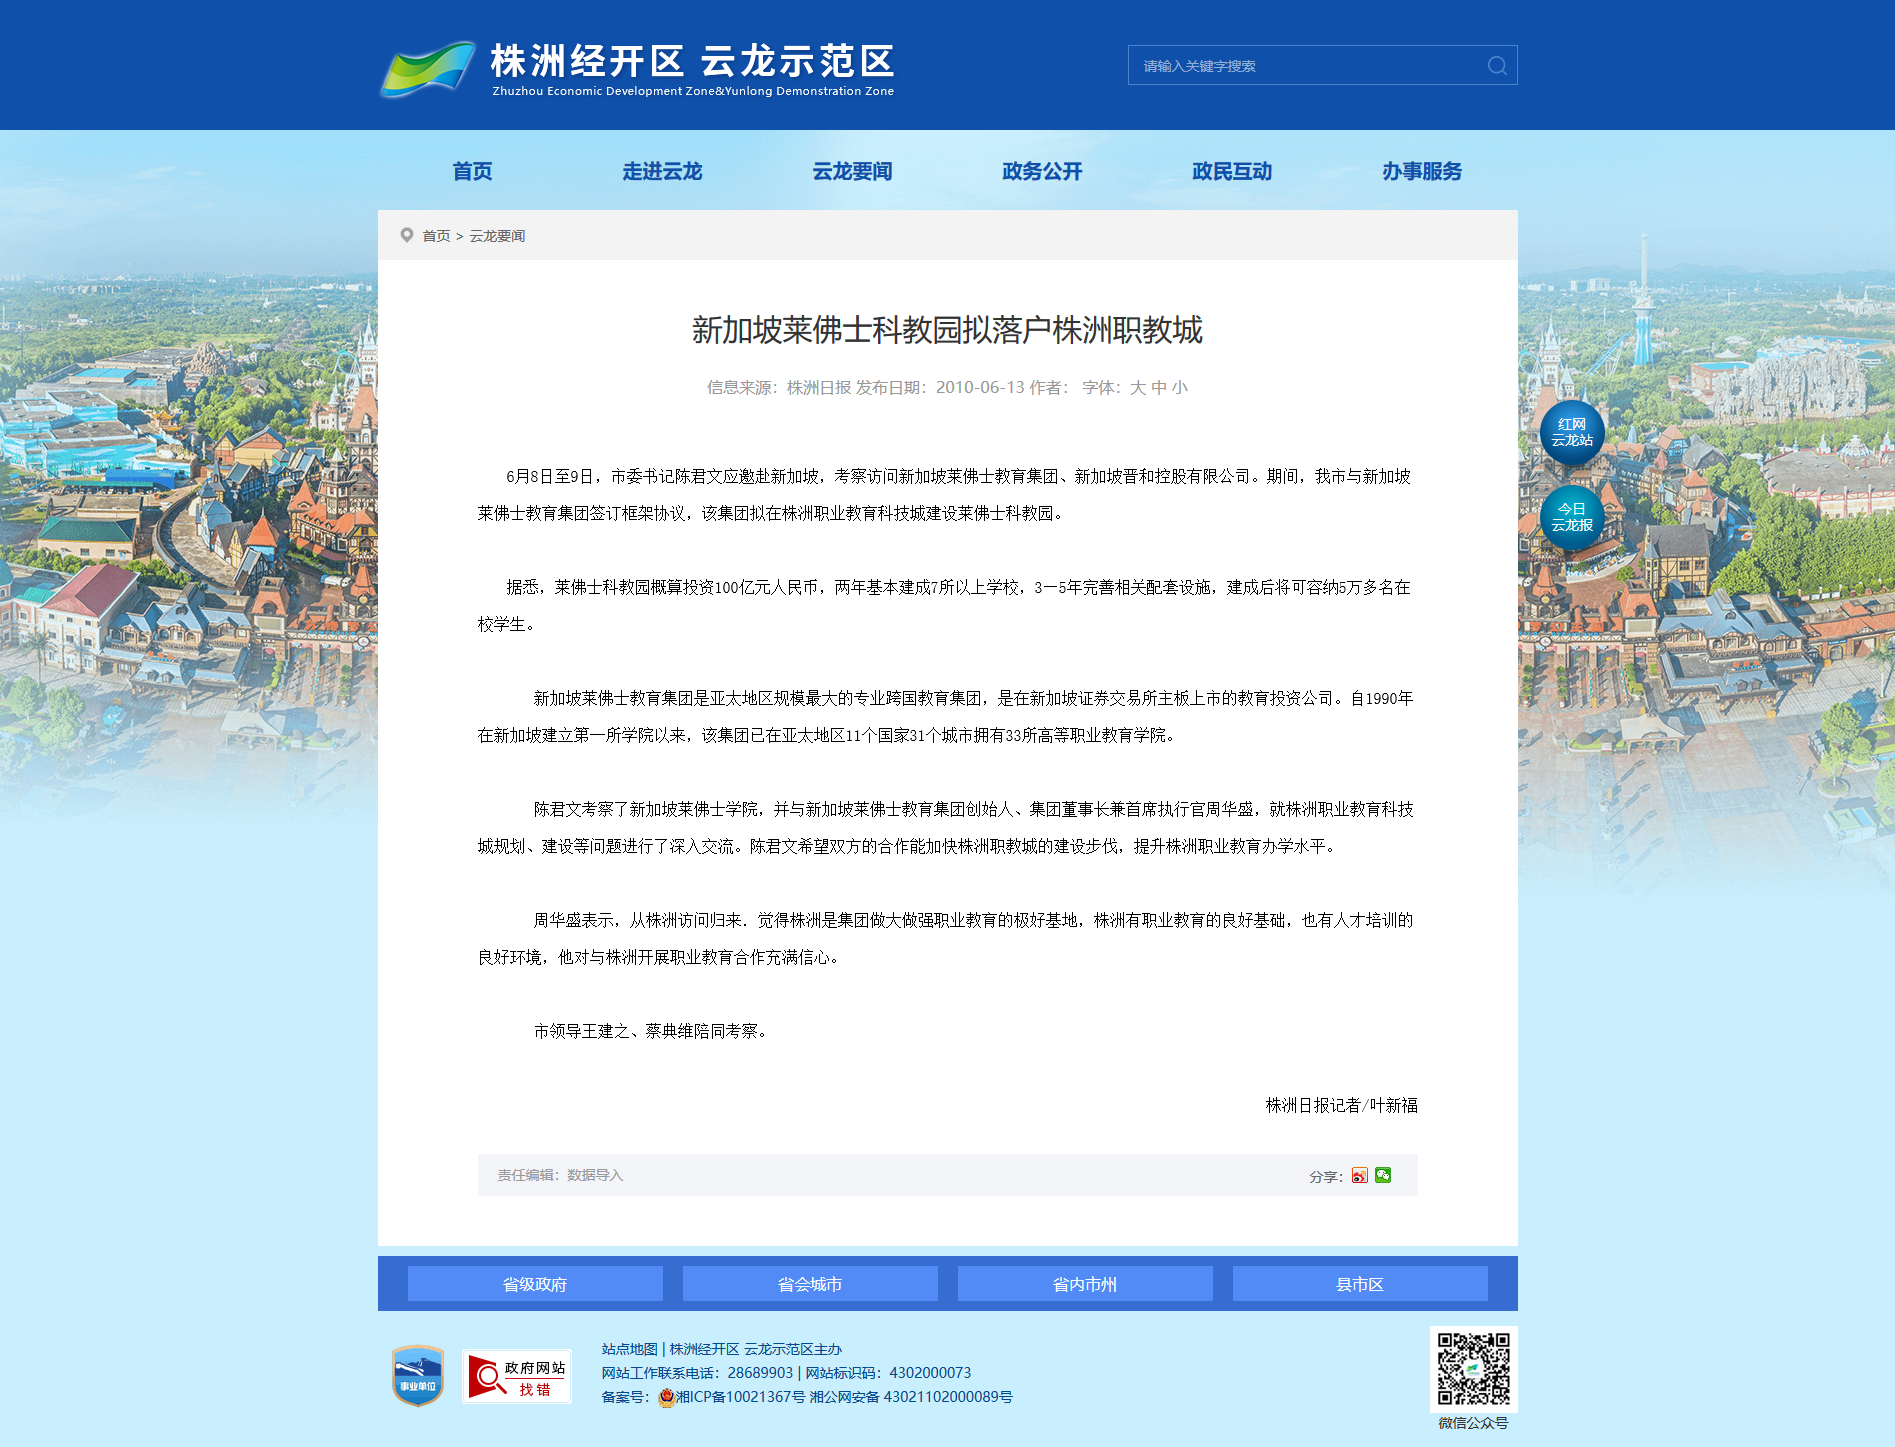This screenshot has width=1895, height=1447.
Task: Set font size to 小 (small)
Action: 1180,388
